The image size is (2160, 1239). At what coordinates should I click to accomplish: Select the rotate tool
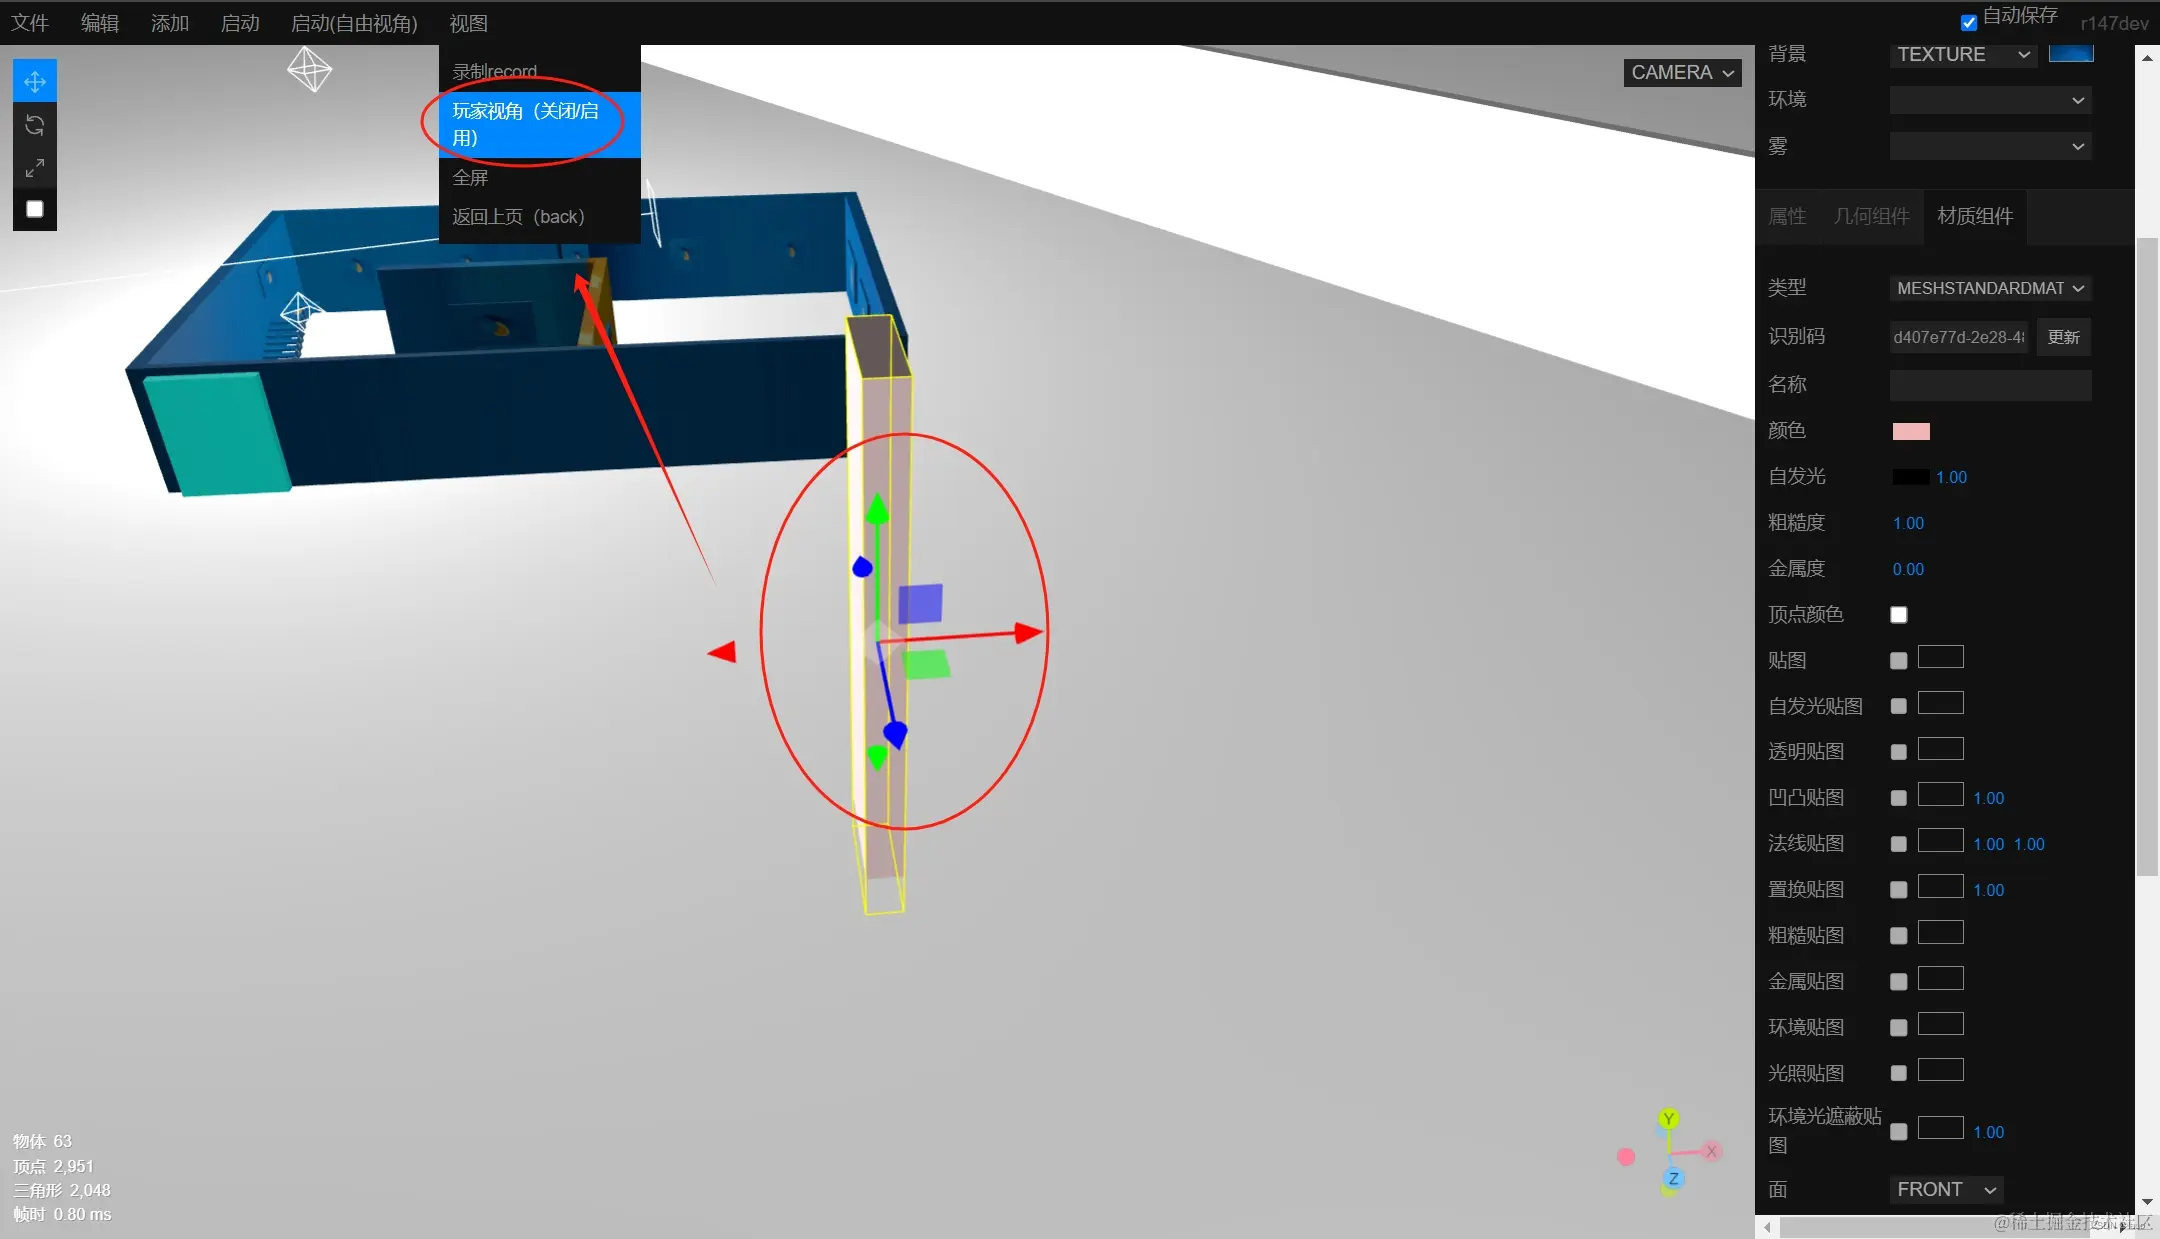[35, 125]
